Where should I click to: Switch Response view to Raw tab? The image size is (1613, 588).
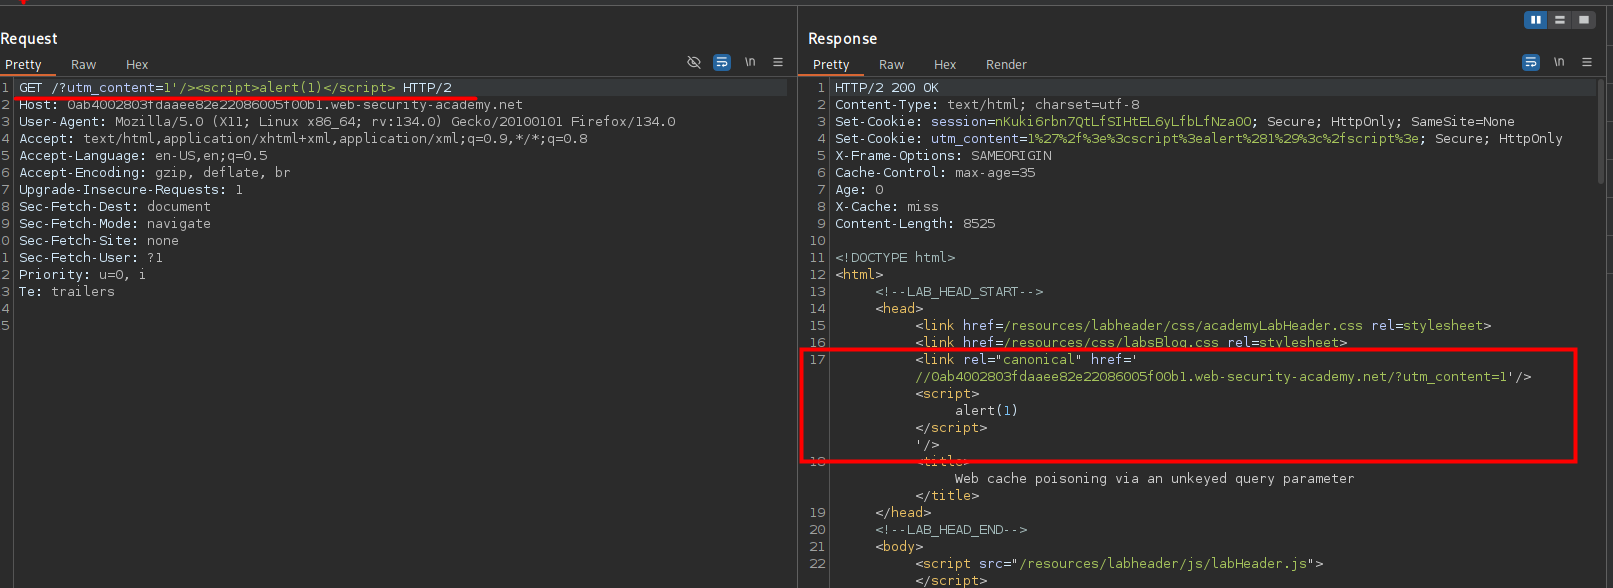[x=892, y=64]
